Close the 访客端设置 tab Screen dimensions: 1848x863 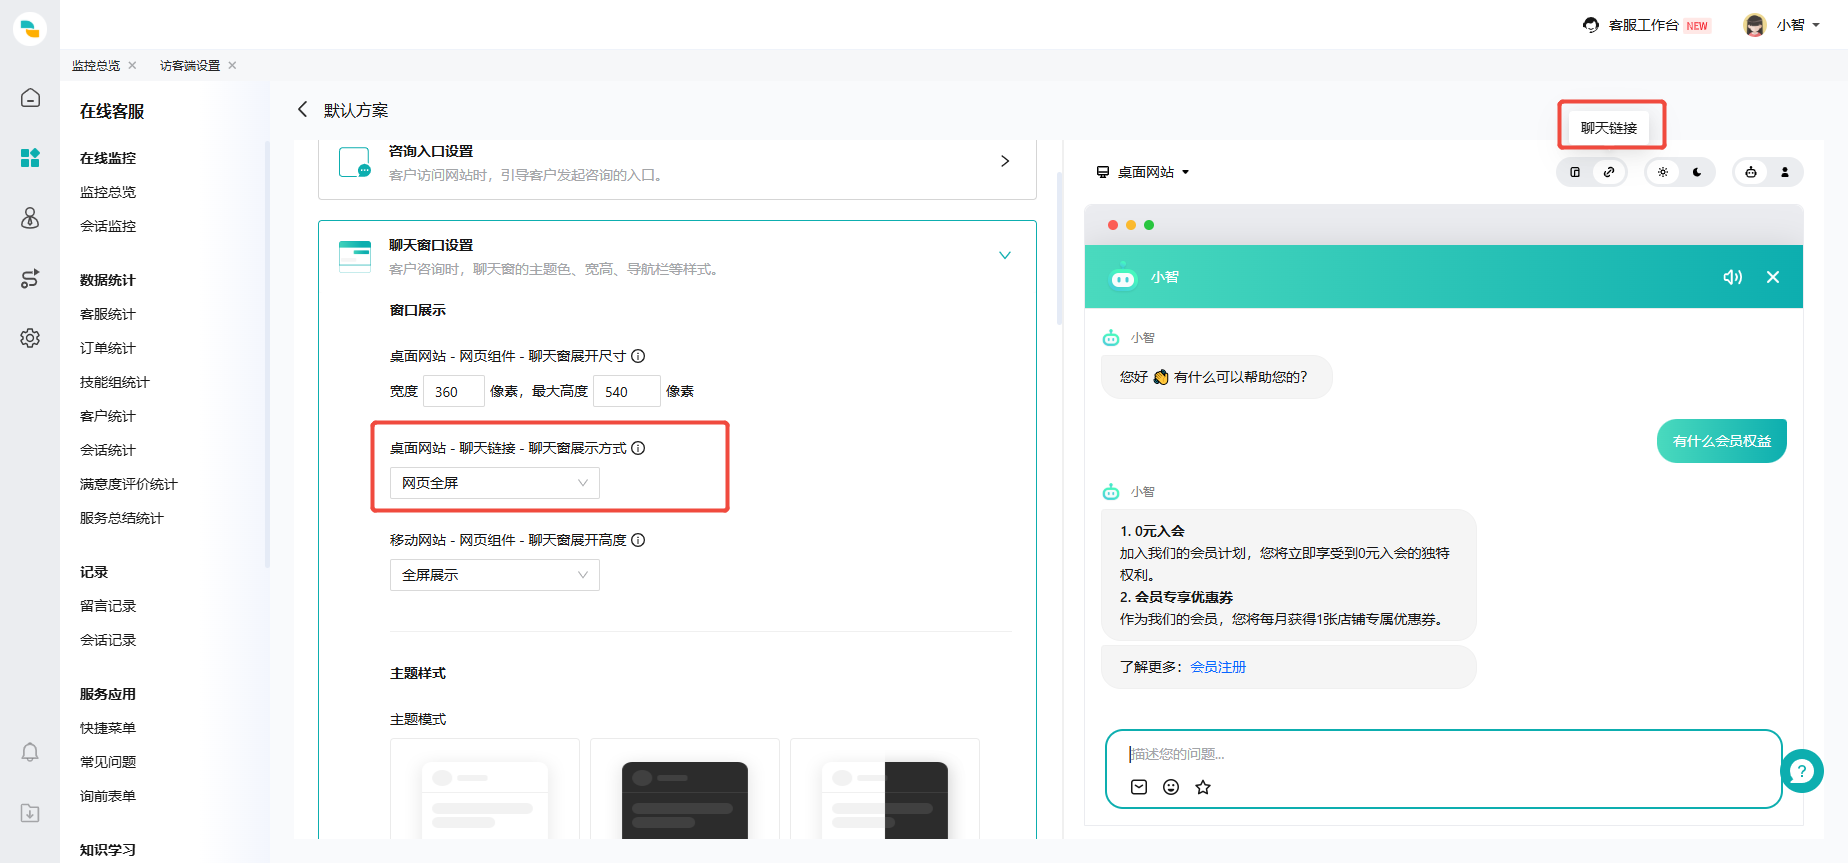232,65
